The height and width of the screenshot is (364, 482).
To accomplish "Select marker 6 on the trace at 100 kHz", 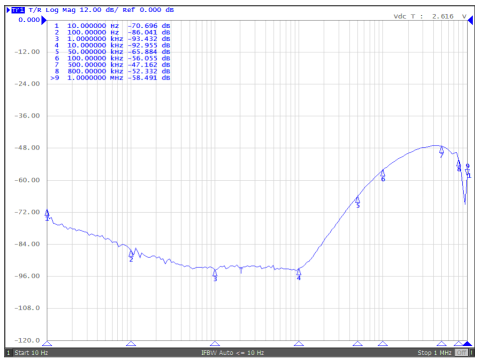I will click(383, 176).
